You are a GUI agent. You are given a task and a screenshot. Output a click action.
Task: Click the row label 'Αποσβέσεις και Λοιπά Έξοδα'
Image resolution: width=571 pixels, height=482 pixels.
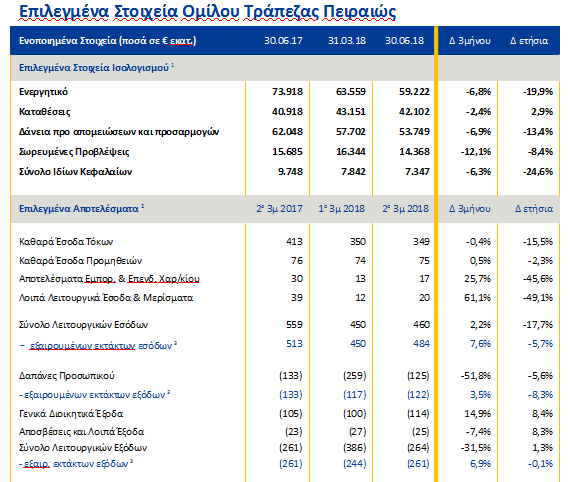[82, 432]
